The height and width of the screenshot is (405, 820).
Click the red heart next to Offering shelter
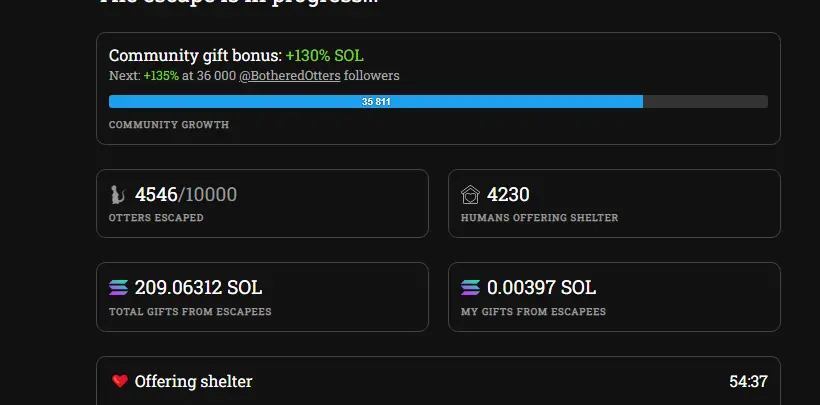(x=120, y=381)
